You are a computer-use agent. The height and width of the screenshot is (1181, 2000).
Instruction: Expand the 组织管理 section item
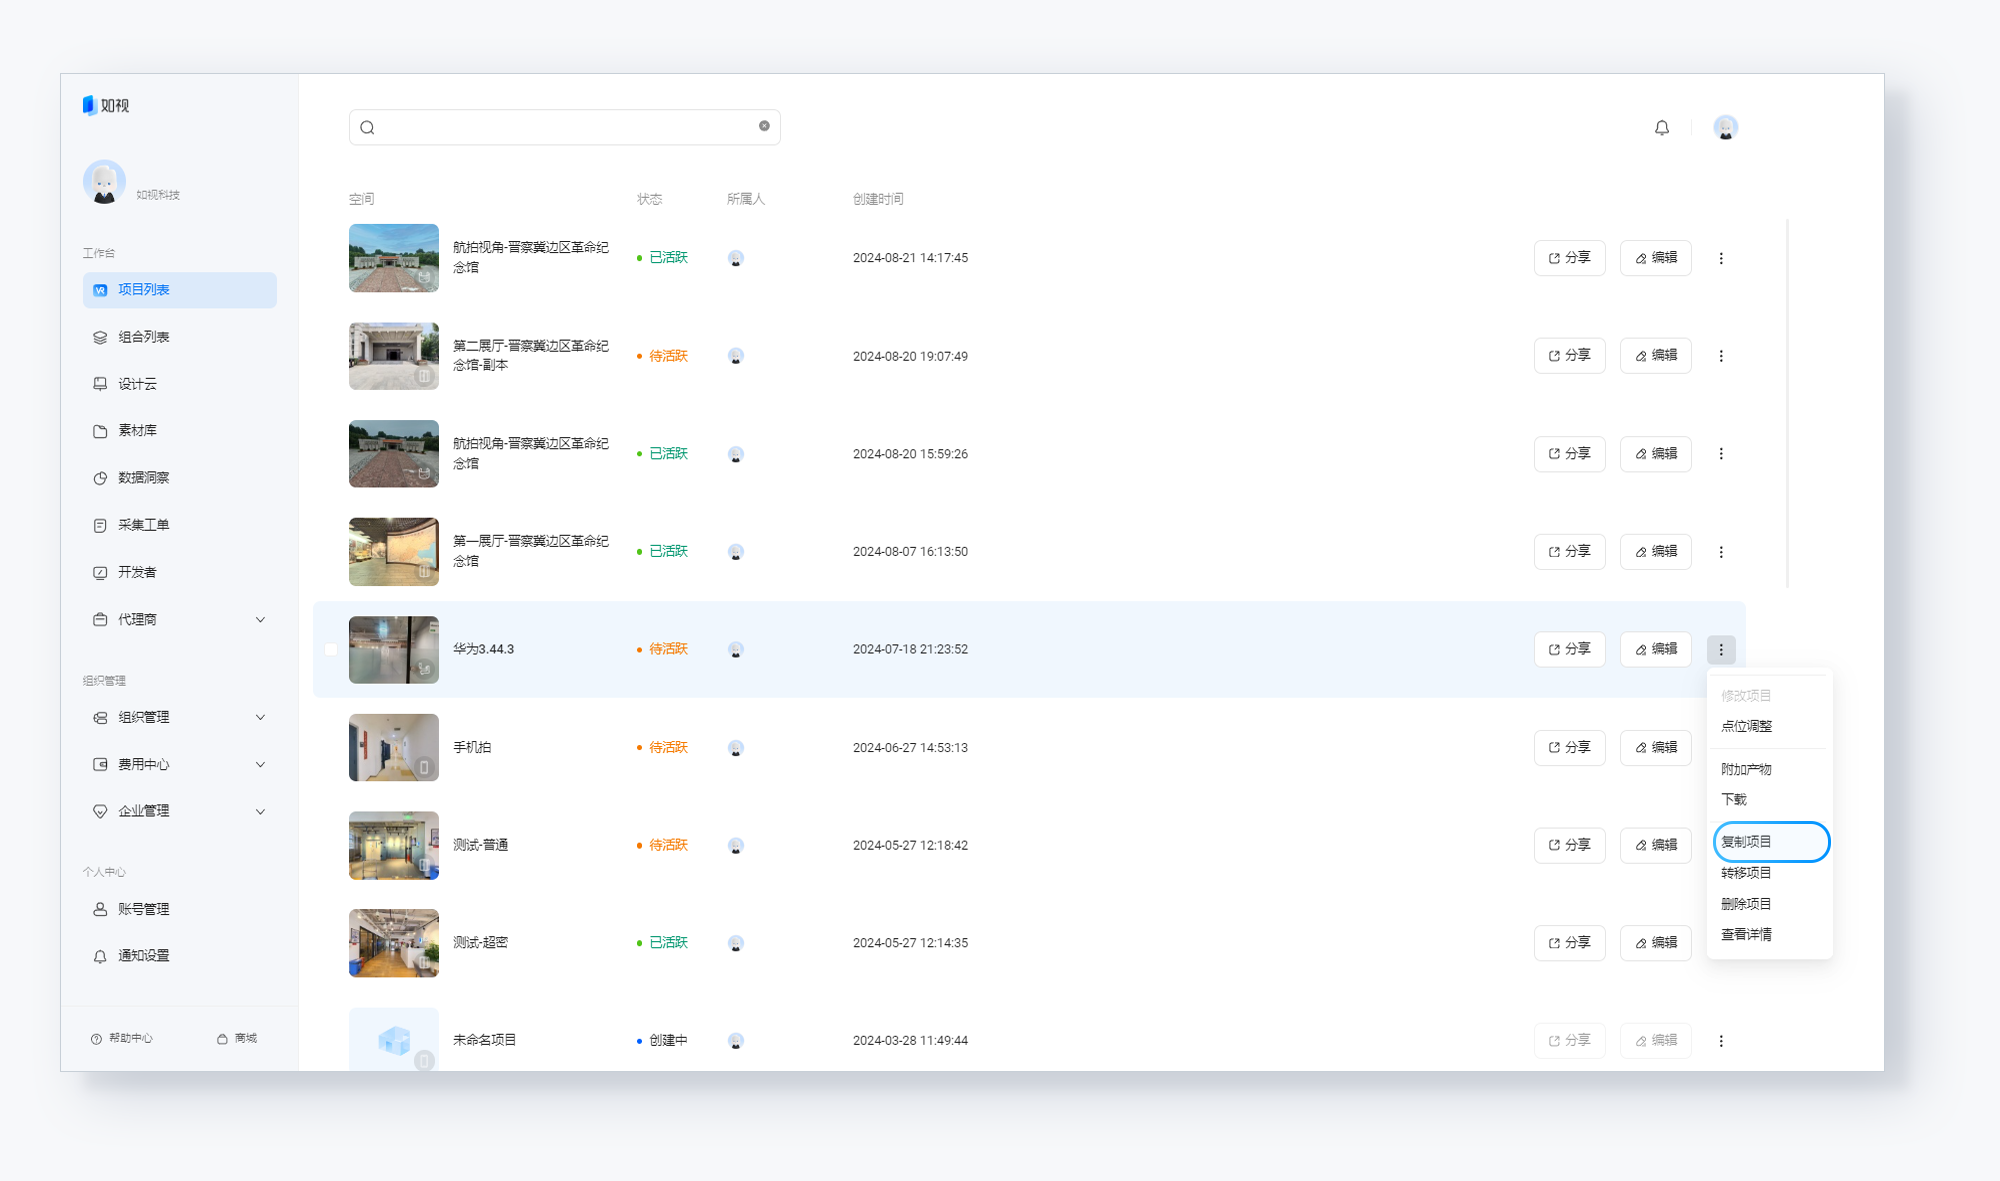click(180, 717)
